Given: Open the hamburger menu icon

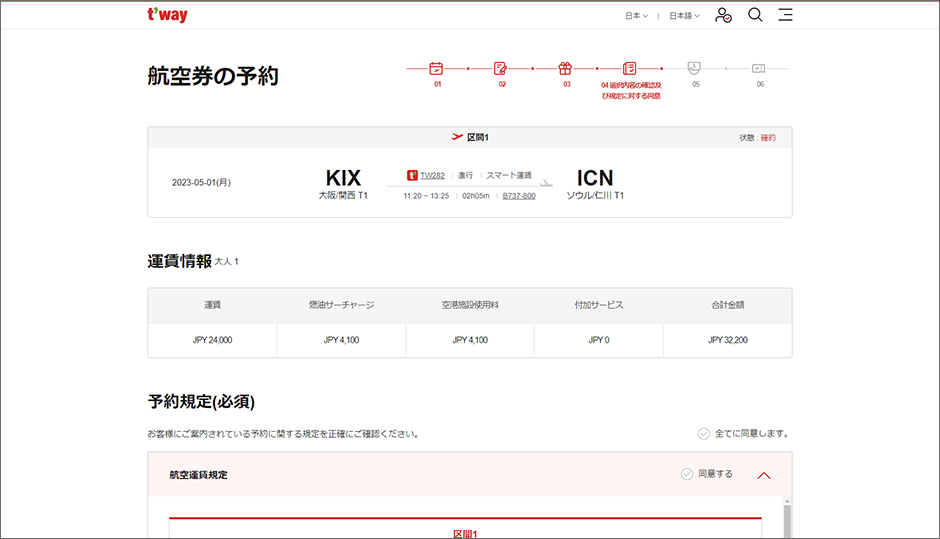Looking at the screenshot, I should [785, 15].
